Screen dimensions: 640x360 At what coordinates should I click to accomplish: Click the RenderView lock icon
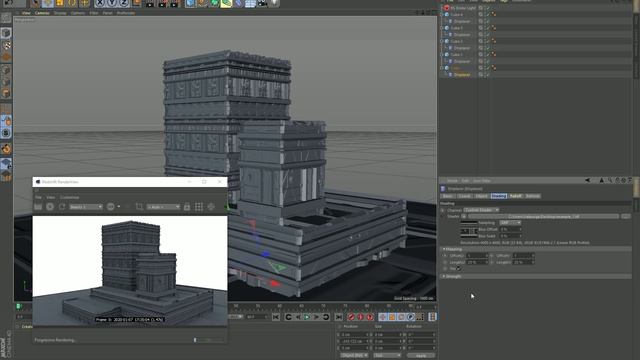click(x=187, y=207)
